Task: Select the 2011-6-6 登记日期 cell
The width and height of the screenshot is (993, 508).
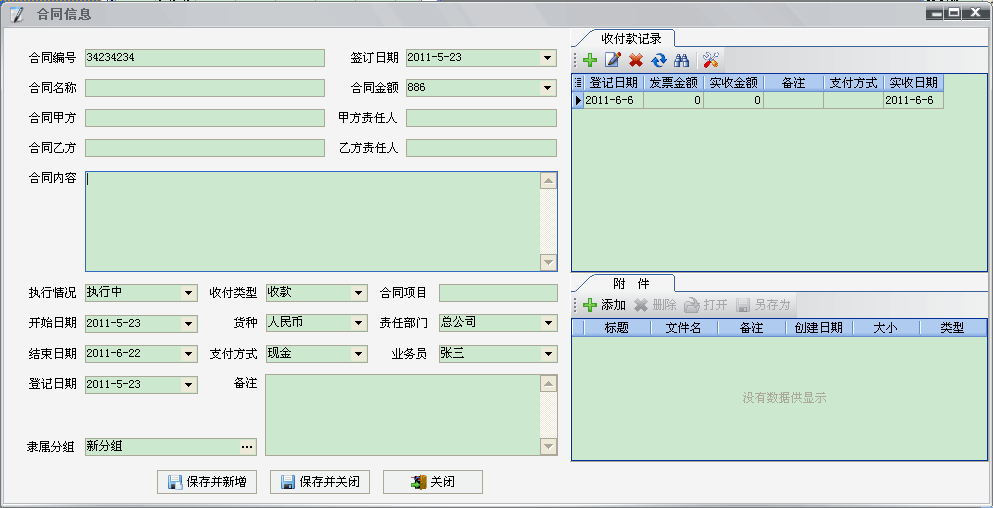Action: (614, 100)
